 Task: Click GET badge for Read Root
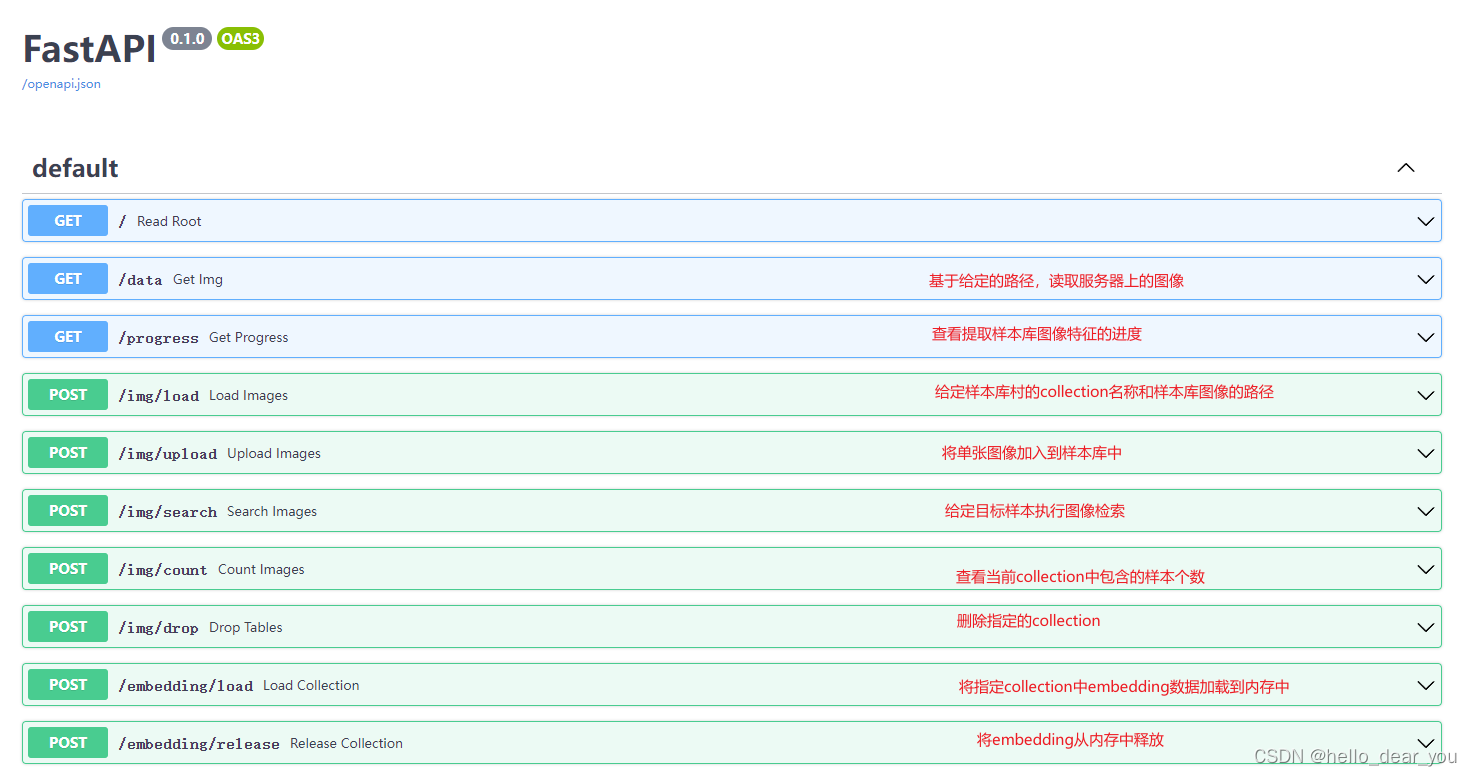click(x=68, y=221)
